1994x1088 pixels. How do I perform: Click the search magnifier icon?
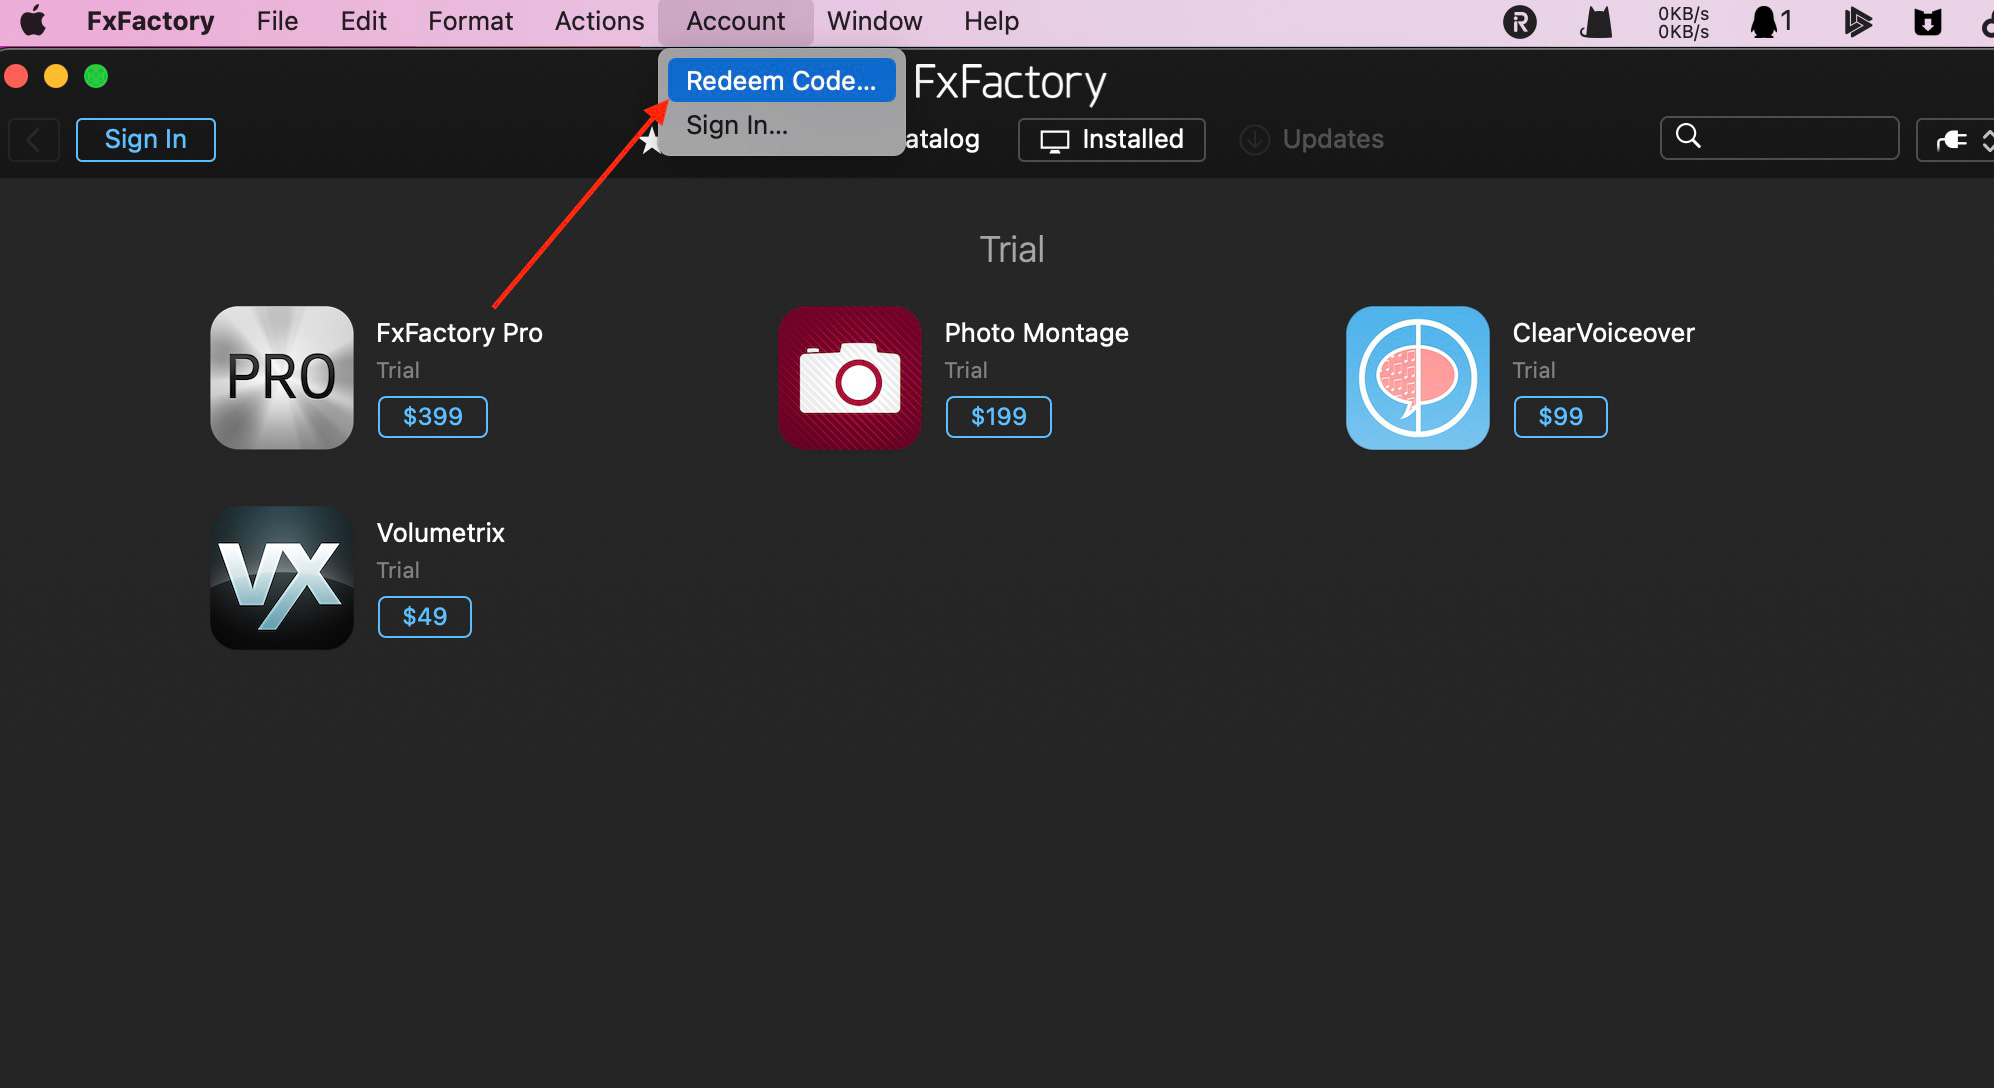(x=1688, y=136)
